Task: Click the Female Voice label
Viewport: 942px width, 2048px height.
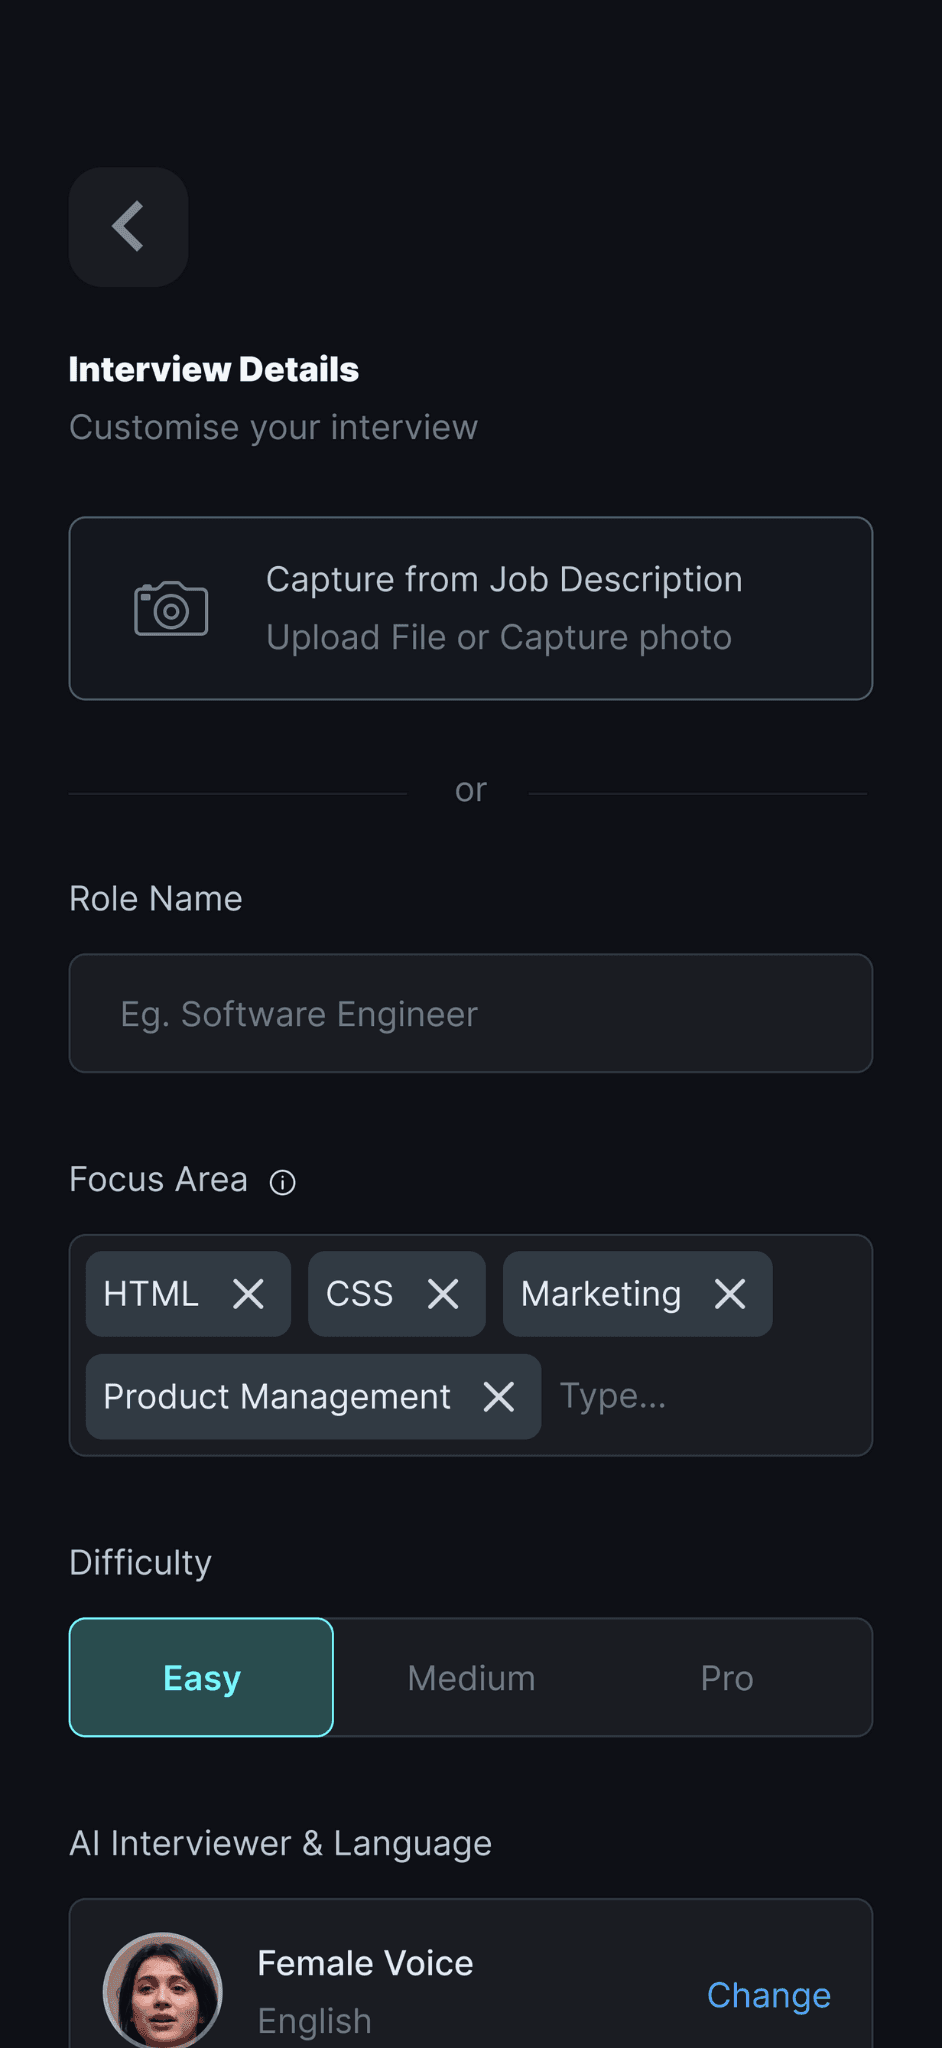Action: (365, 1963)
